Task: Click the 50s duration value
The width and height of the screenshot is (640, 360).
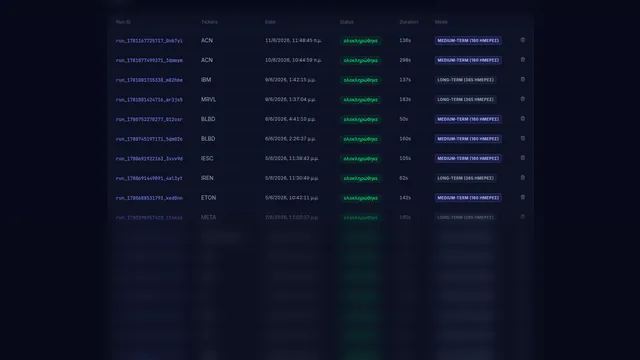Action: (403, 119)
